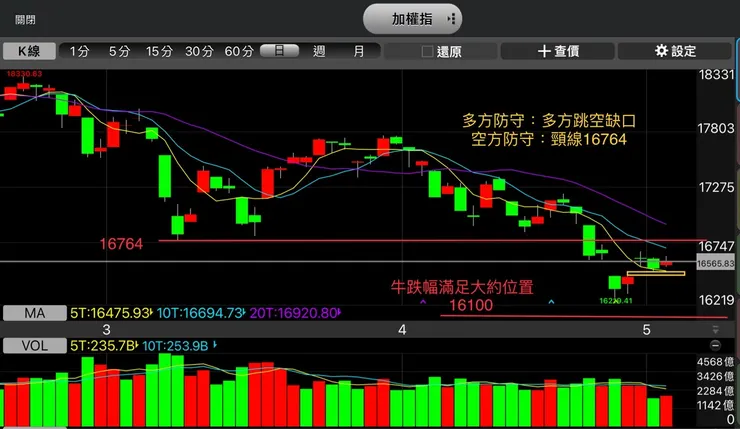Click the 16219 price axis label

(x=716, y=300)
